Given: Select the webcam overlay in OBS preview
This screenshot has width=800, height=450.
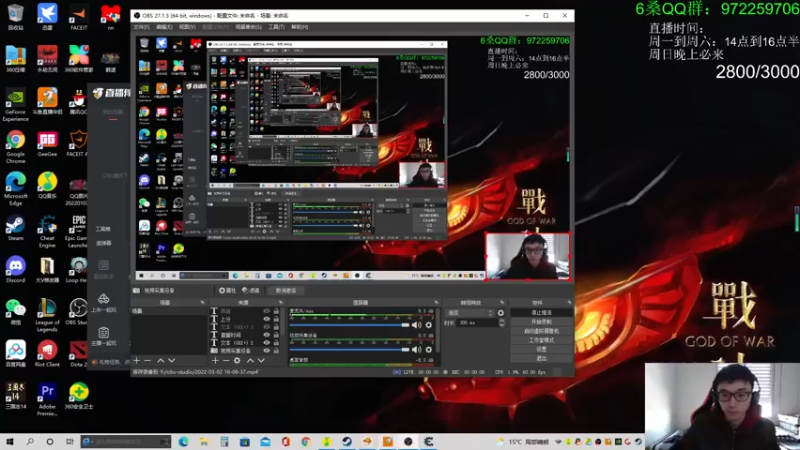Looking at the screenshot, I should coord(528,257).
